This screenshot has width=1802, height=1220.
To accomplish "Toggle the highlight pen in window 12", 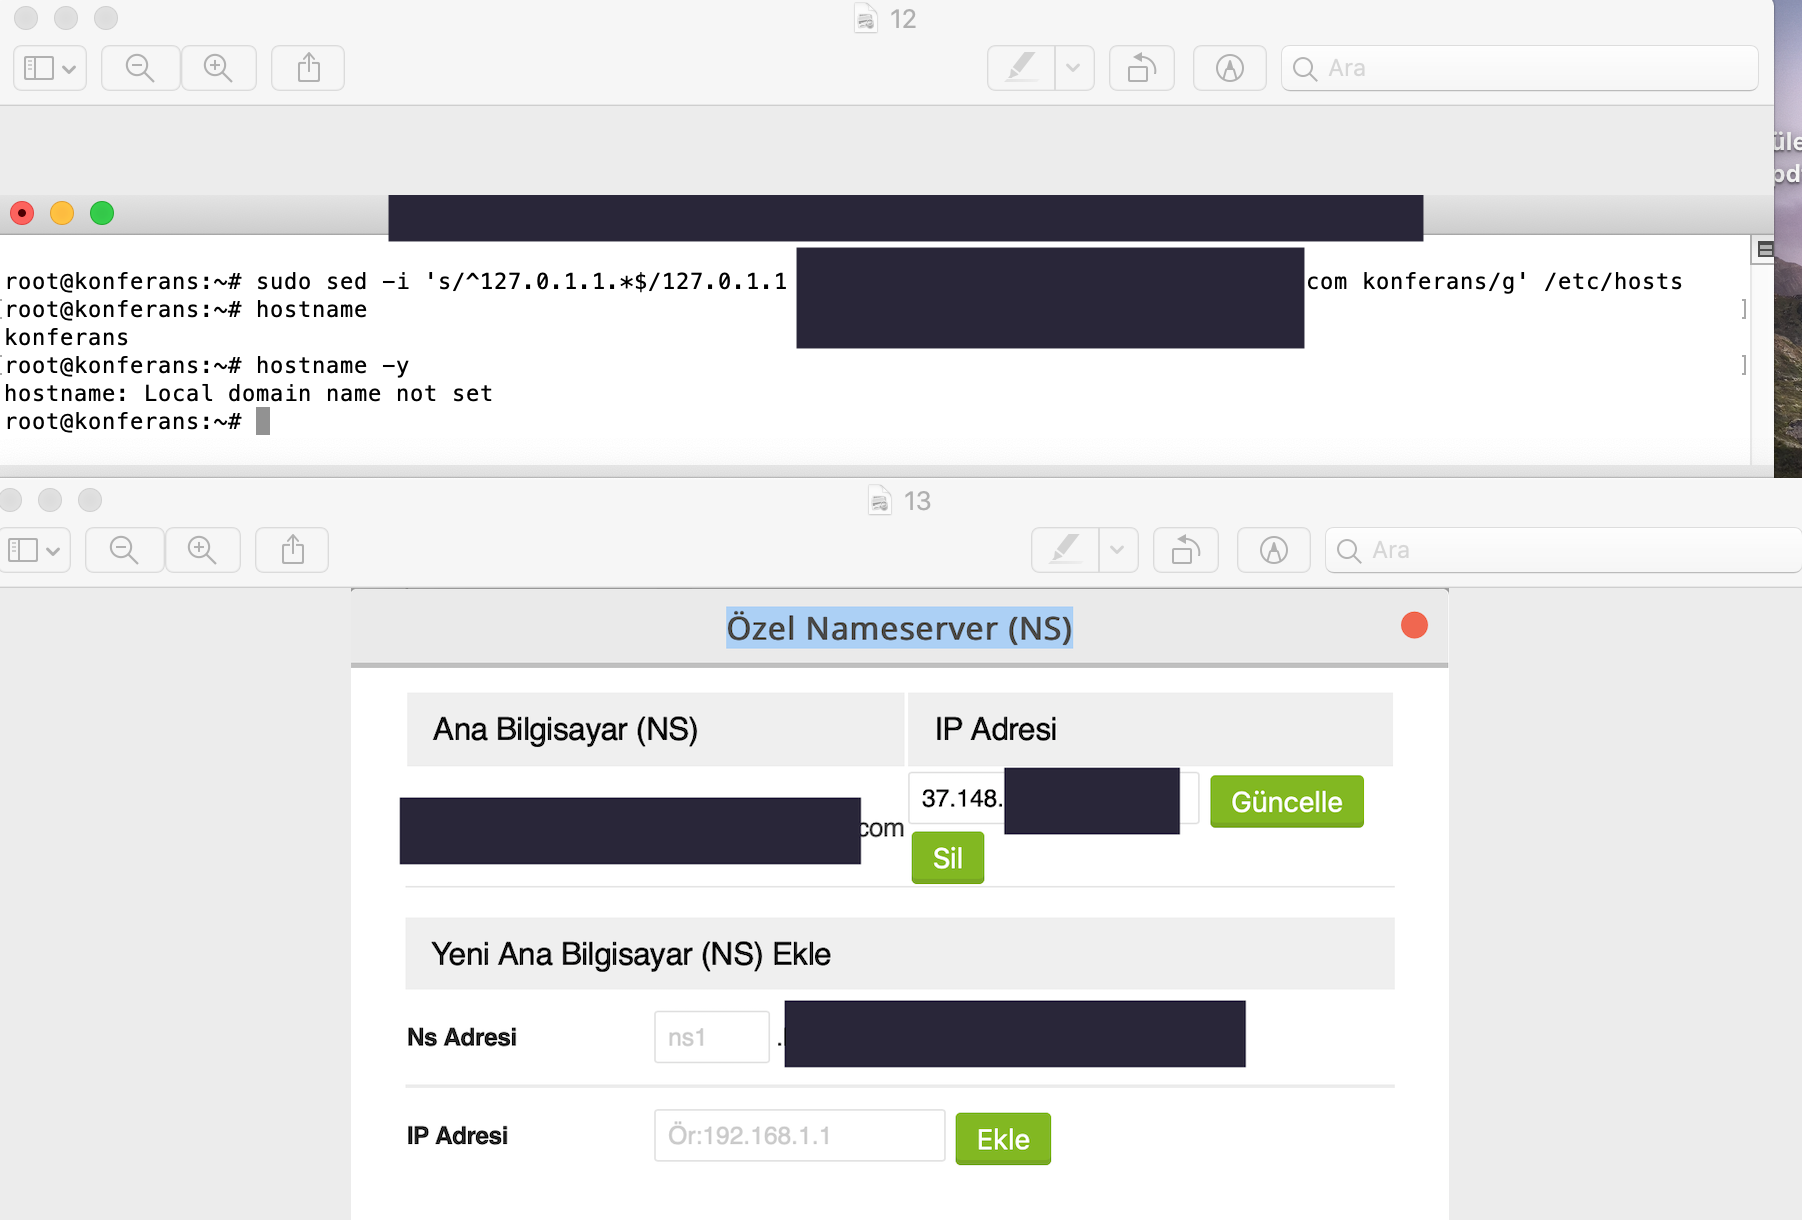I will 1021,68.
